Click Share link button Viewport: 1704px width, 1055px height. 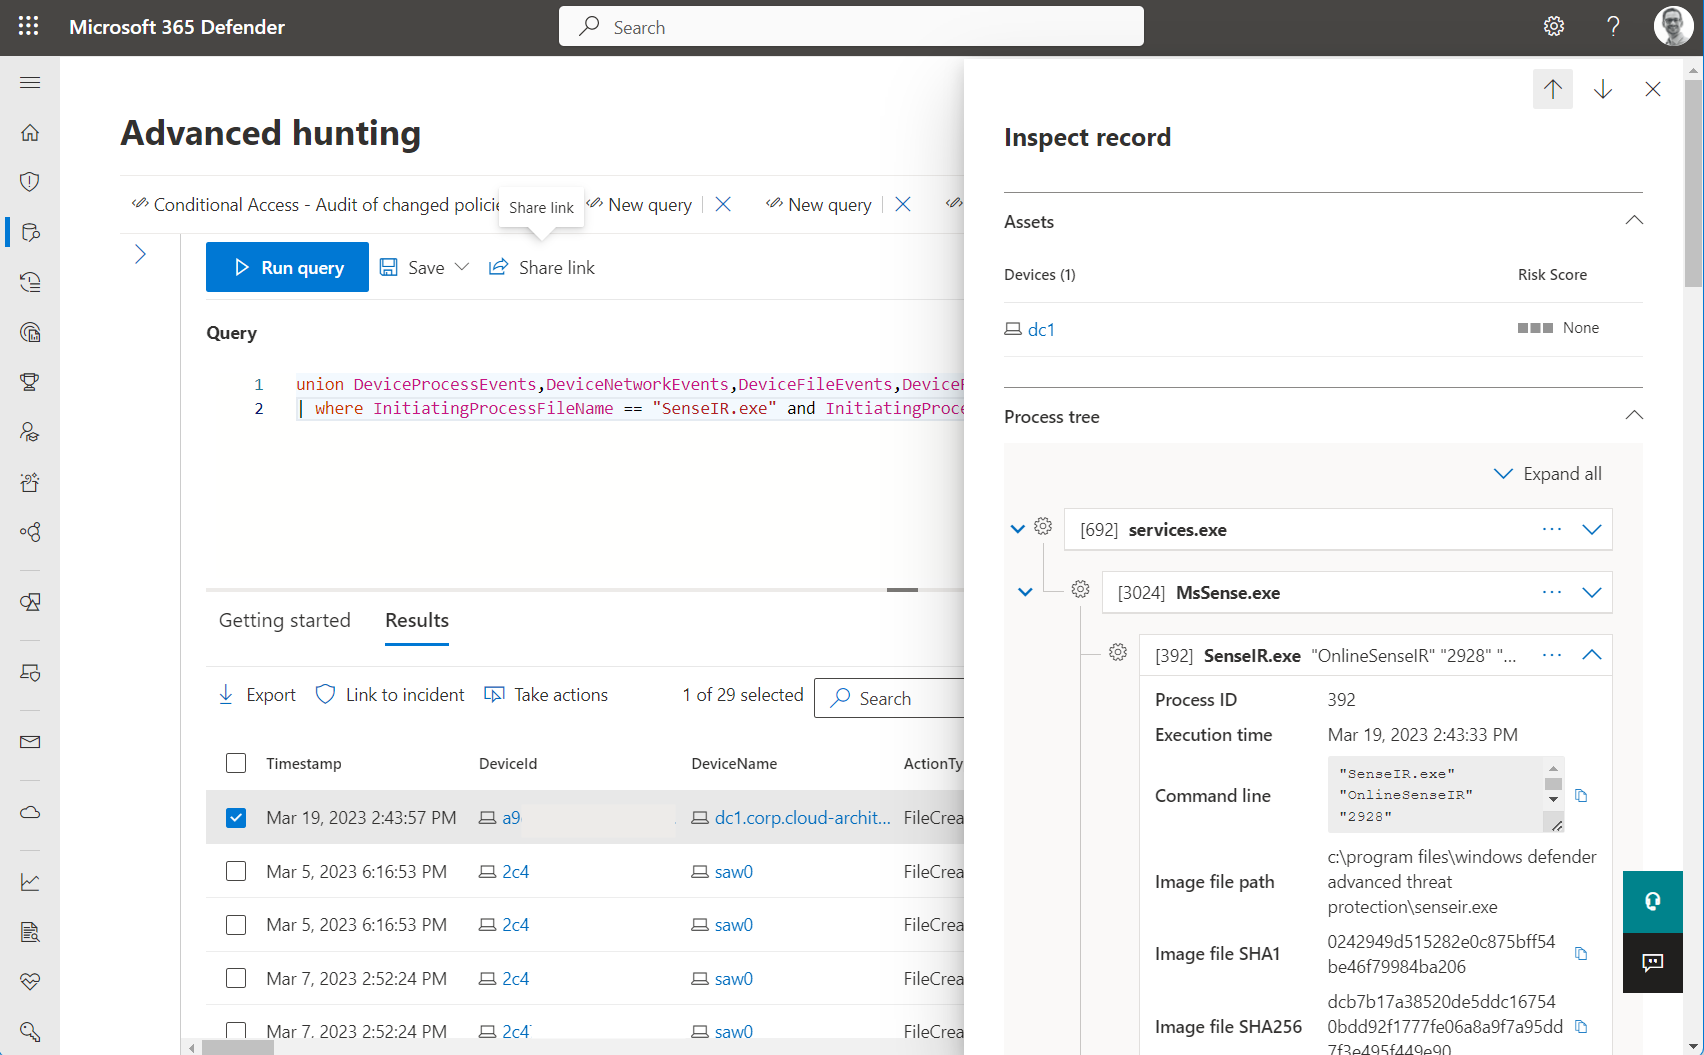point(541,267)
